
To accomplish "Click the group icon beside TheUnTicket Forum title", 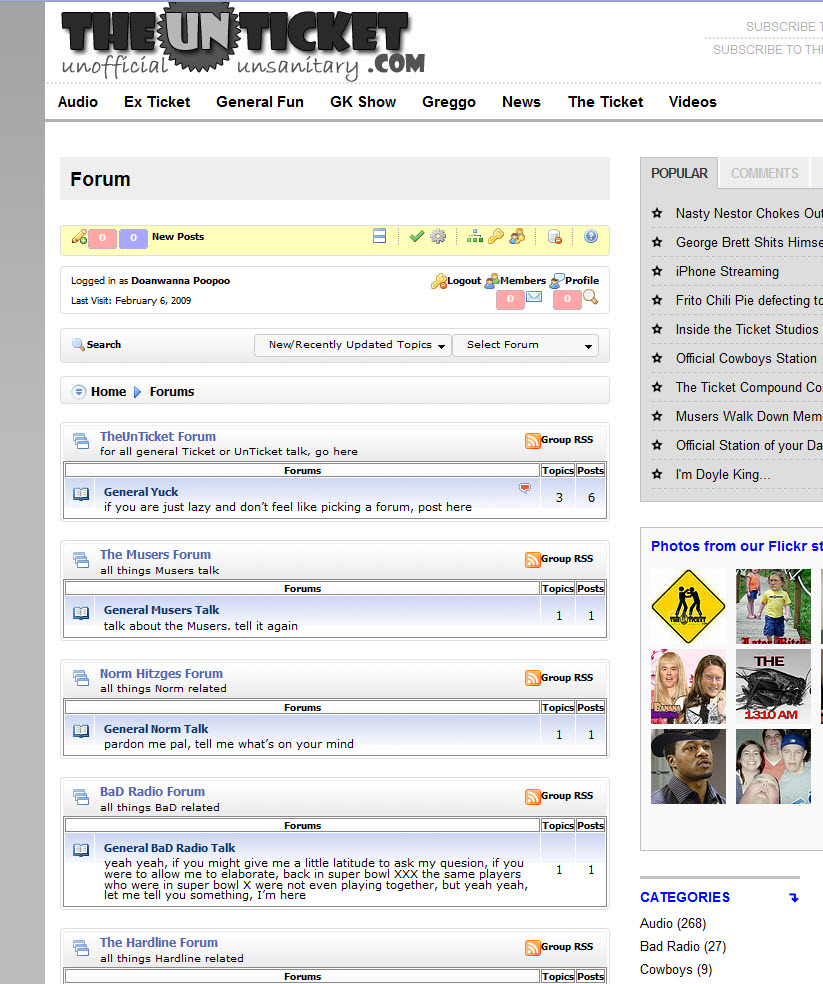I will (x=81, y=441).
